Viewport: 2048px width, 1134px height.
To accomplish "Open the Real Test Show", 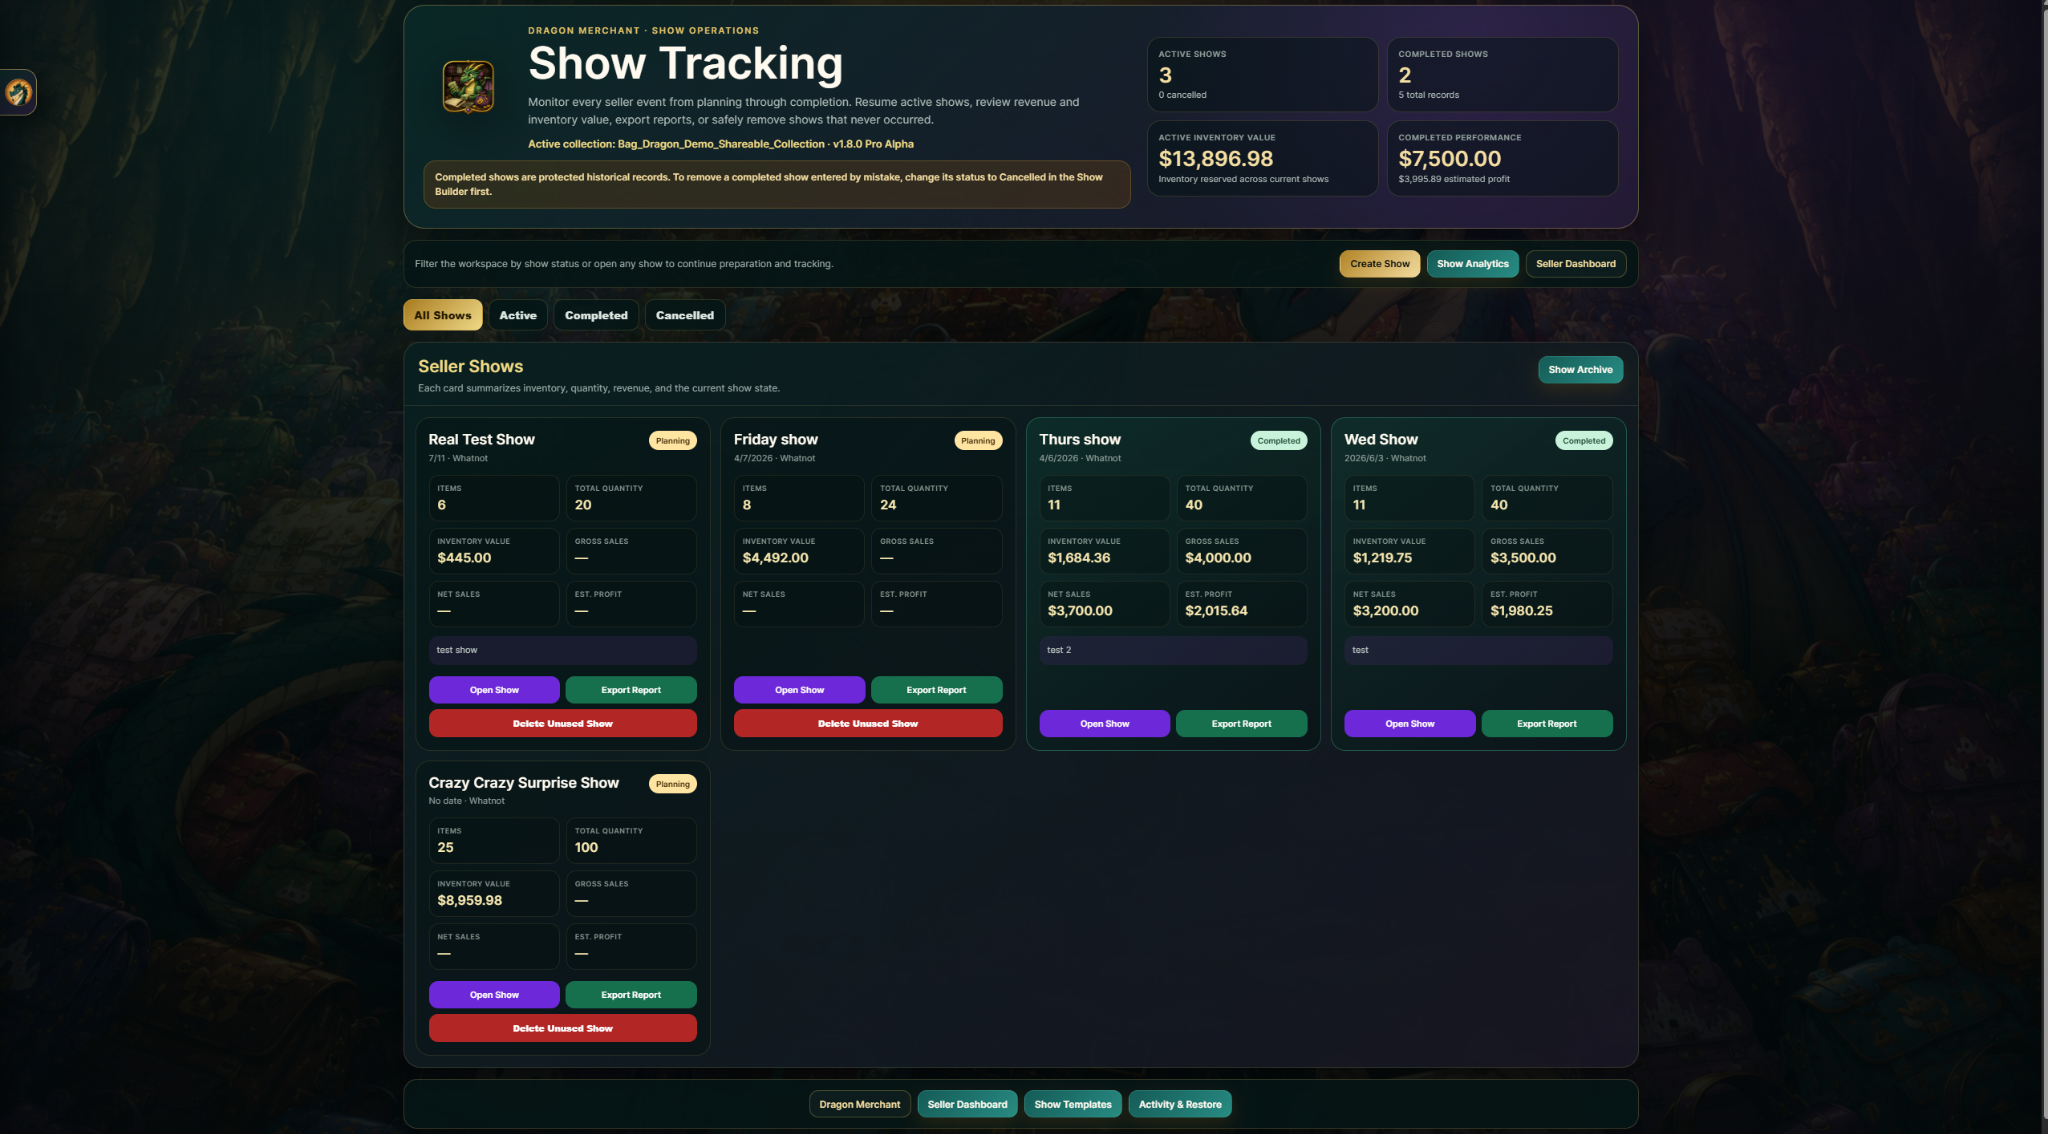I will pos(494,690).
